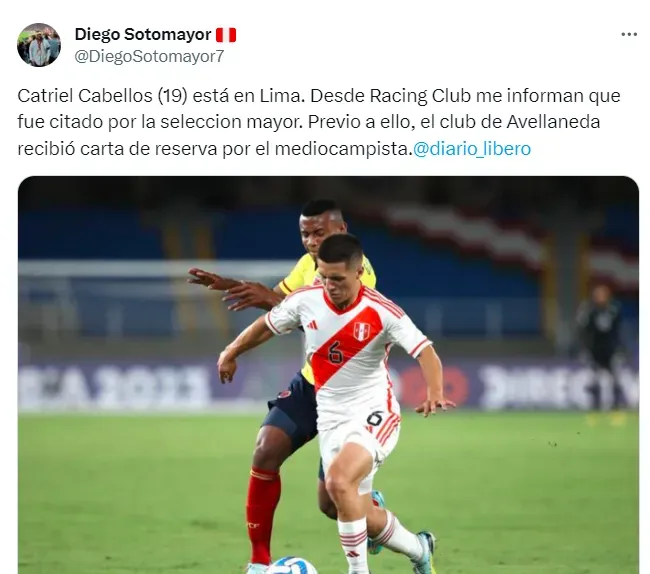Viewport: 650px width, 574px height.
Task: Click the Adidas logo on the player's jersey
Action: [x=311, y=325]
